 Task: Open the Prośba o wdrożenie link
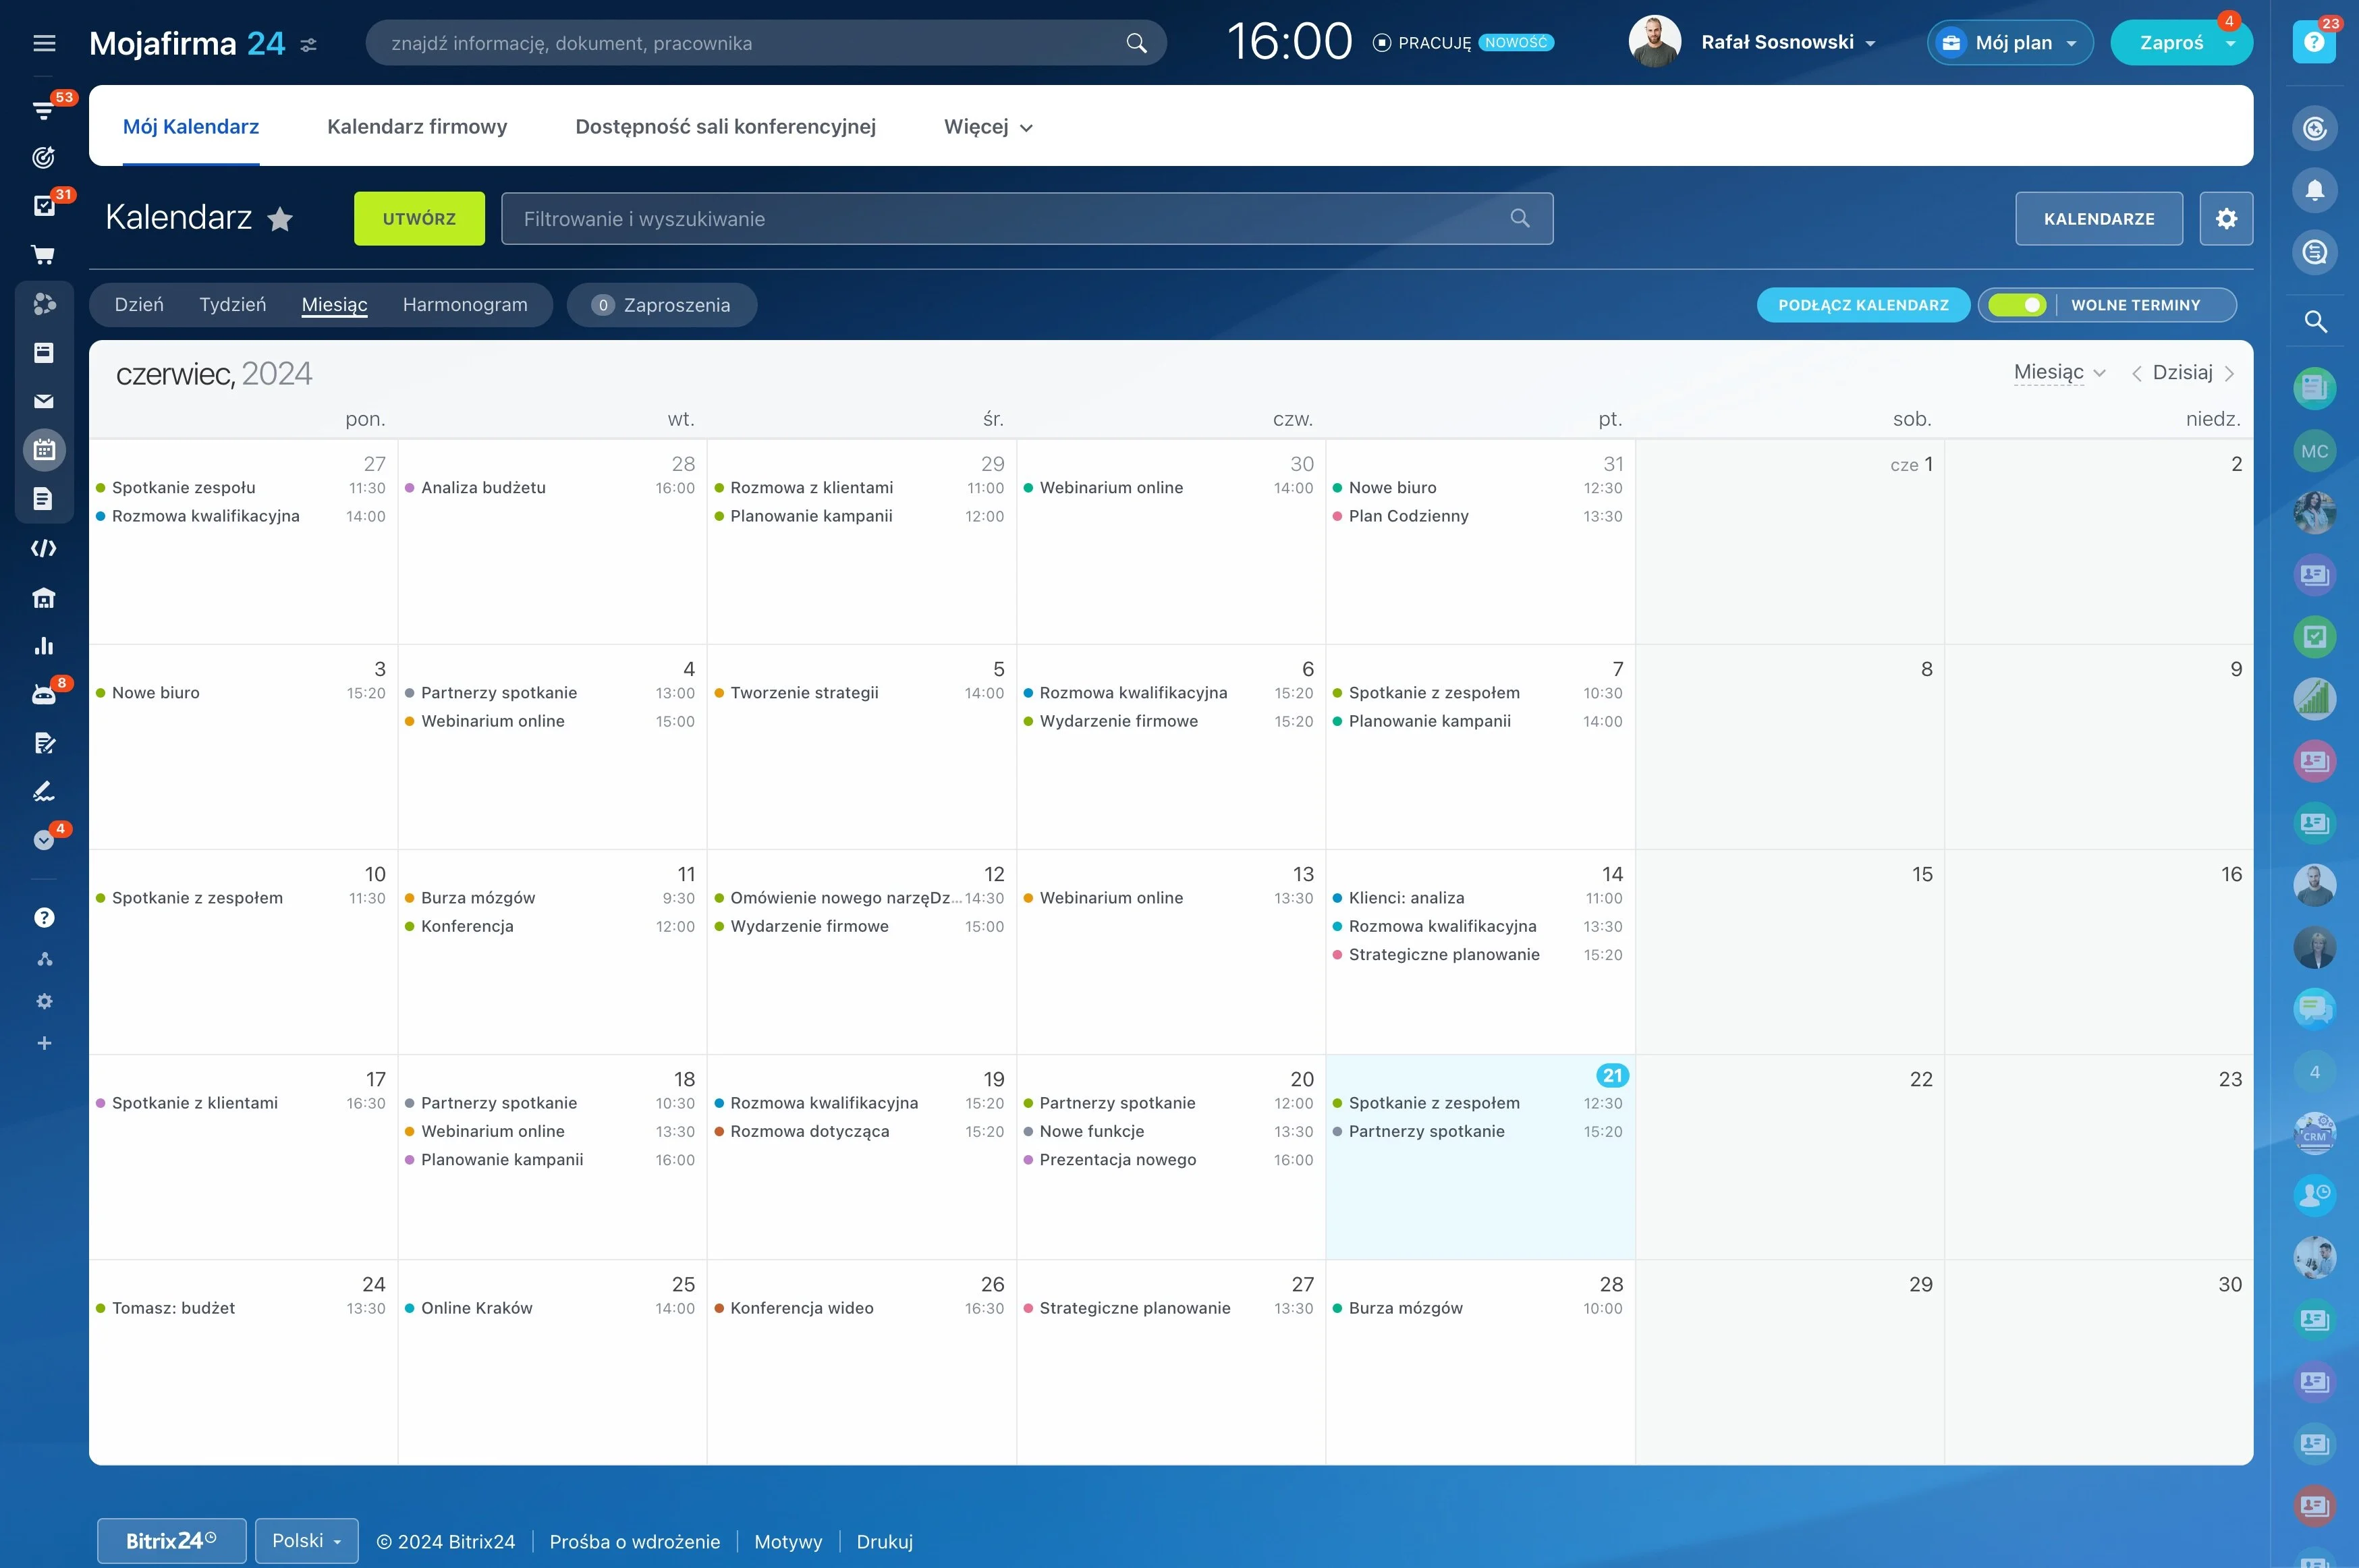pos(635,1542)
